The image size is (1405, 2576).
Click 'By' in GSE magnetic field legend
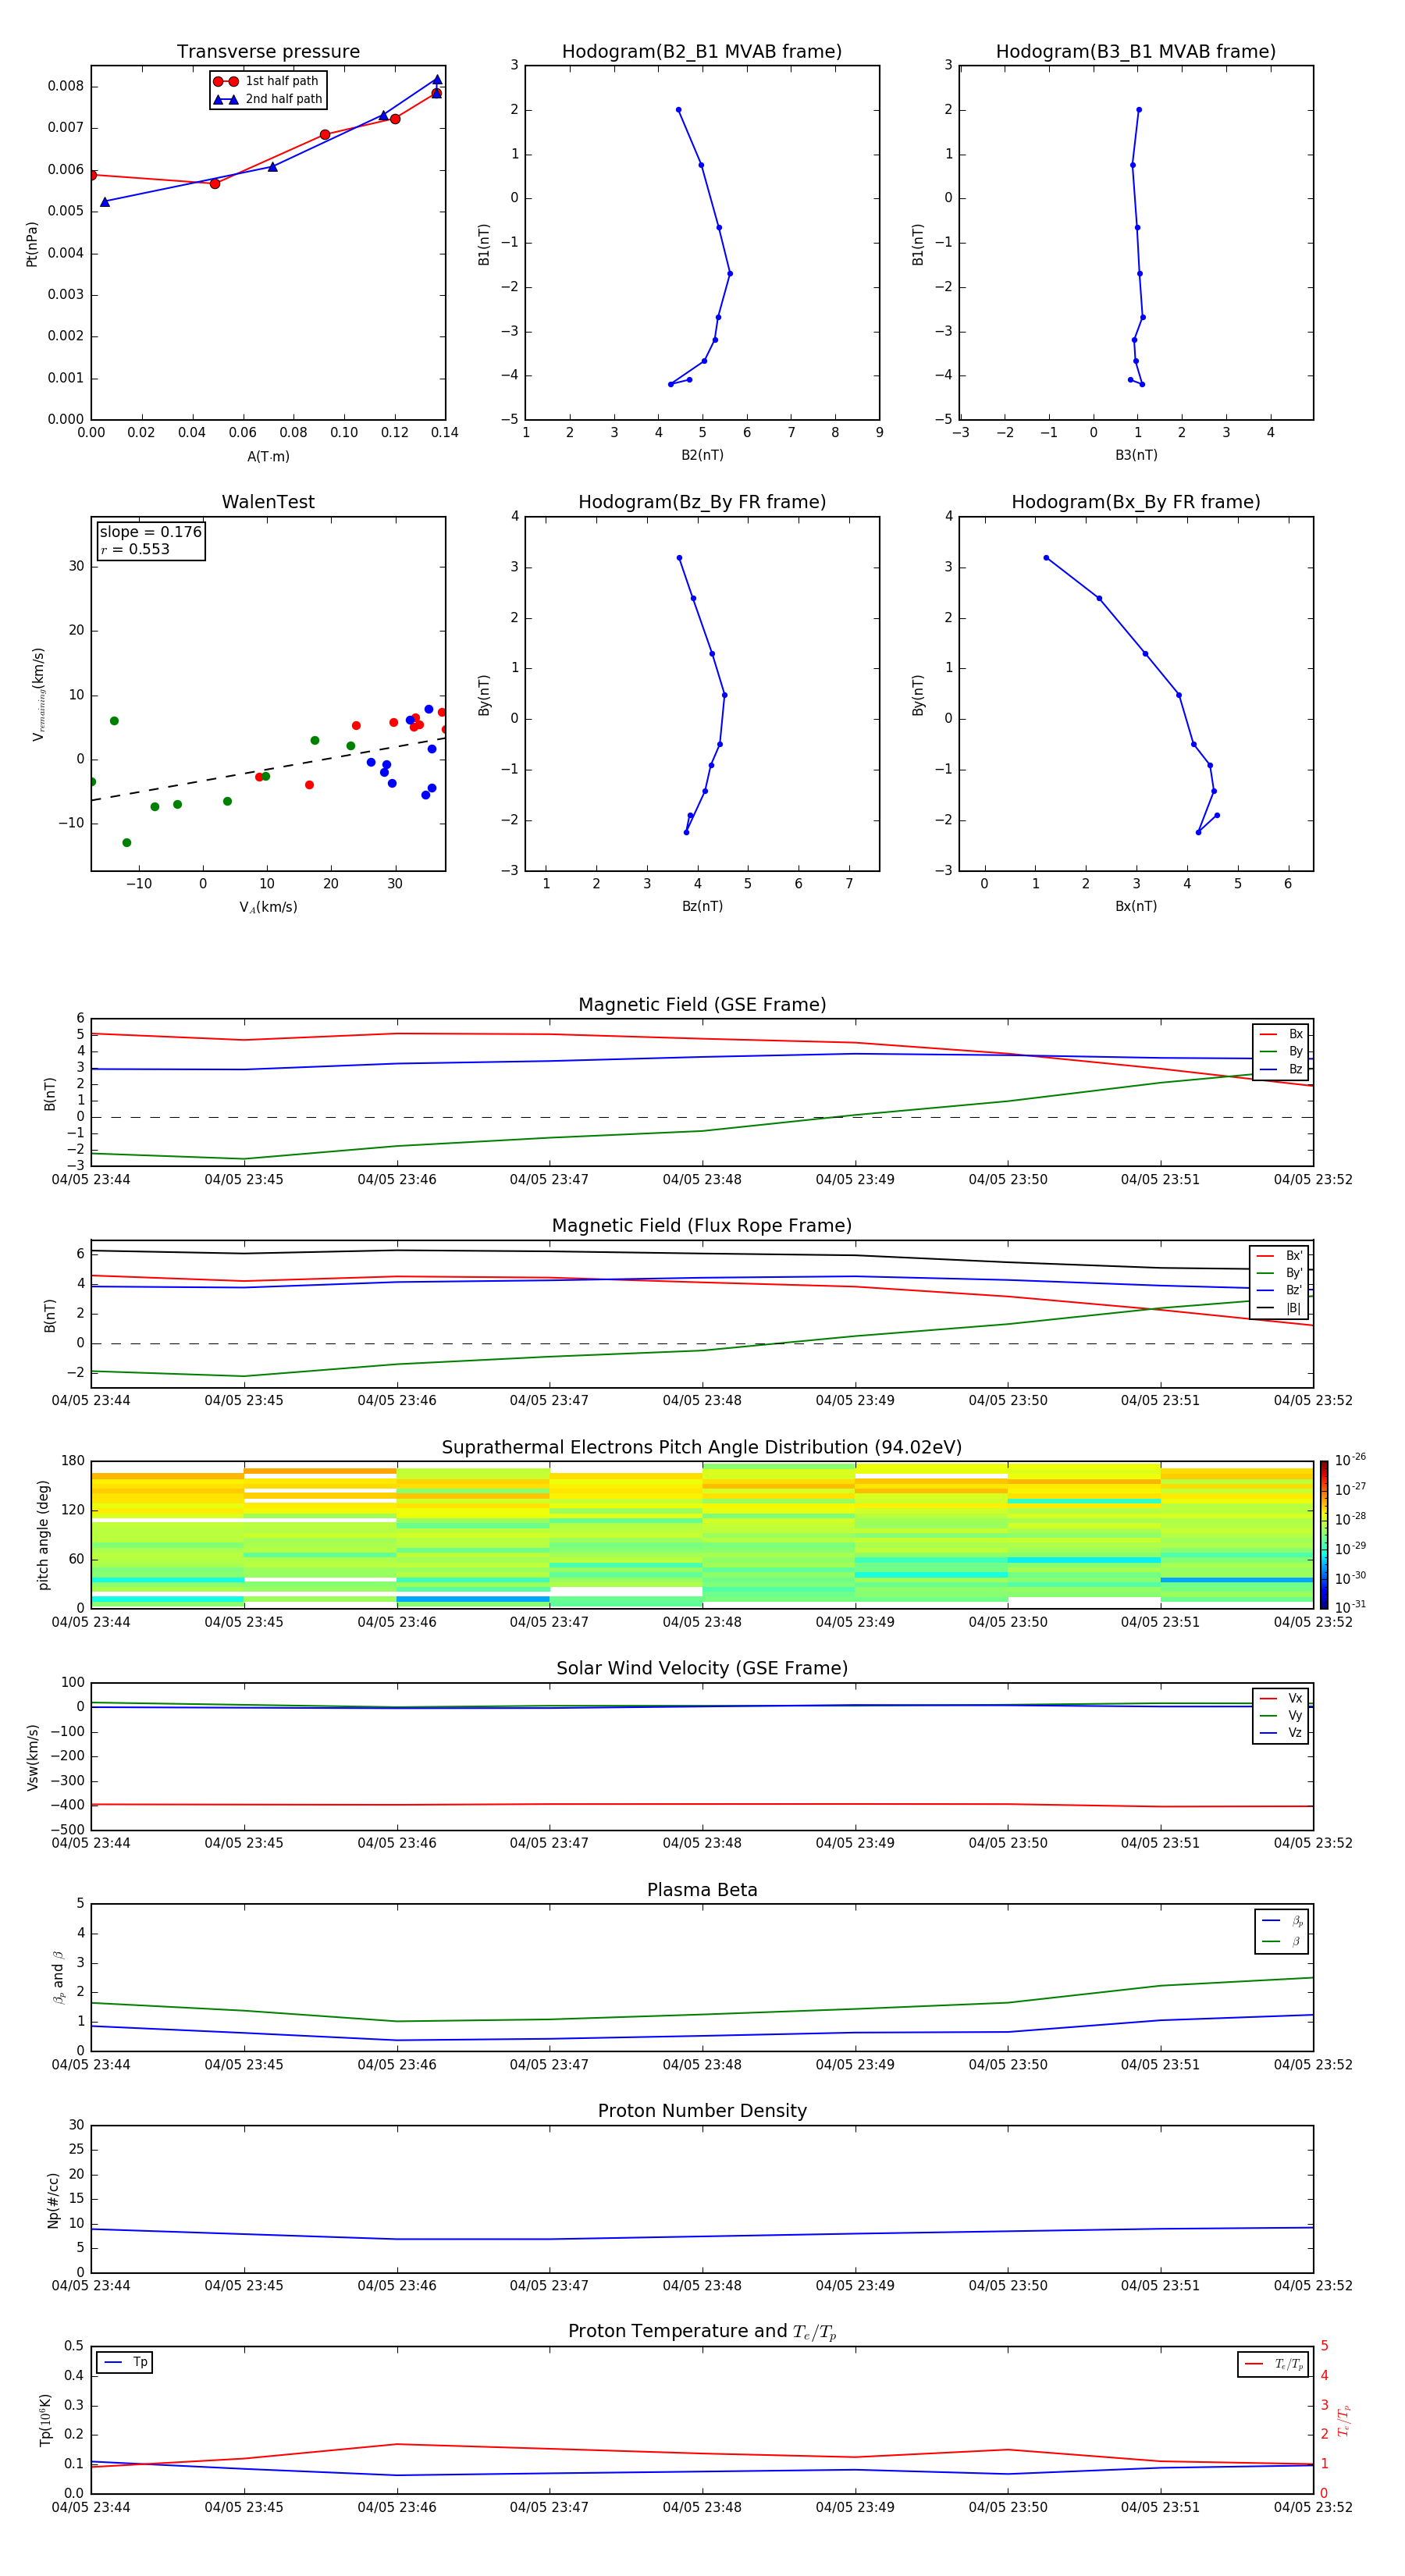1281,1052
